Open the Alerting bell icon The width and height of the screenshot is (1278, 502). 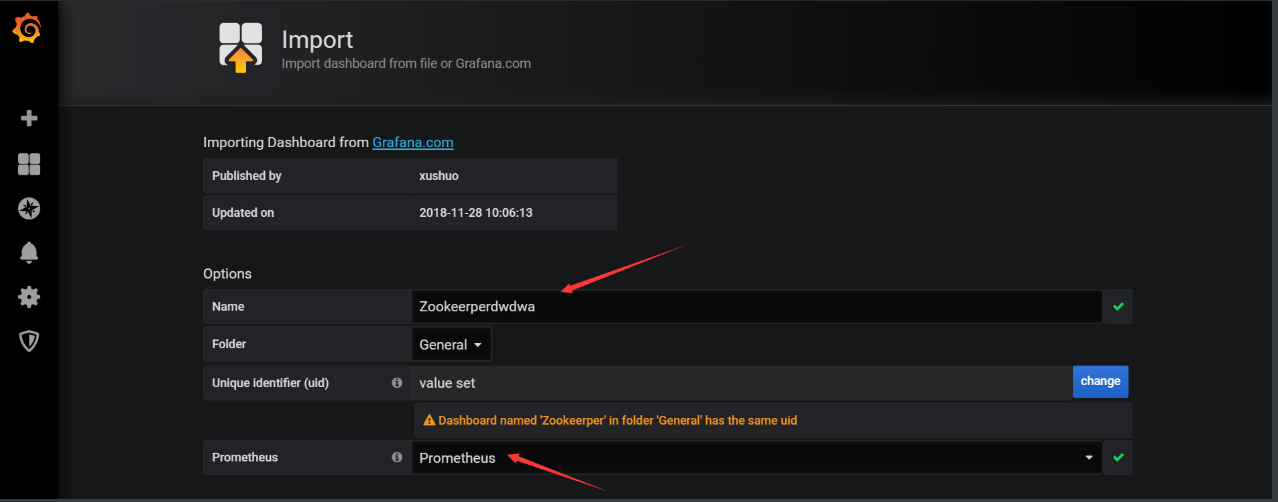point(29,253)
